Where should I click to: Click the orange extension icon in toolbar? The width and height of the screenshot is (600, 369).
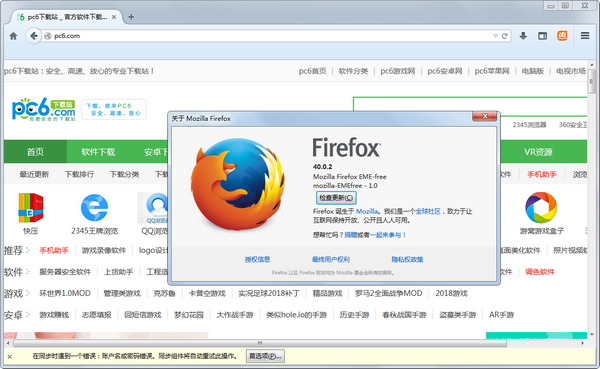pyautogui.click(x=562, y=36)
